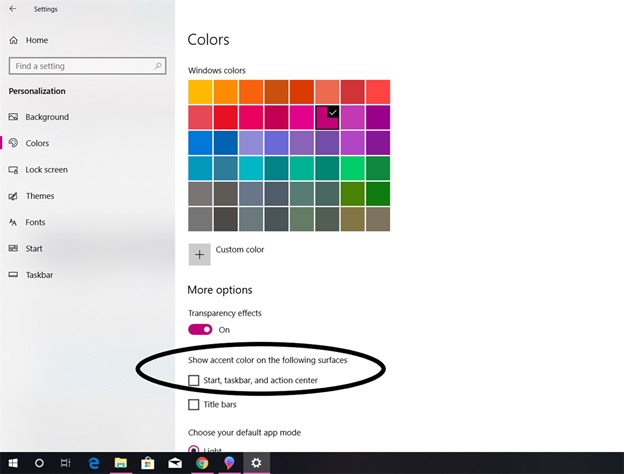Viewport: 624px width, 474px height.
Task: Pick the bright green swatch in fourth row
Action: click(x=353, y=168)
